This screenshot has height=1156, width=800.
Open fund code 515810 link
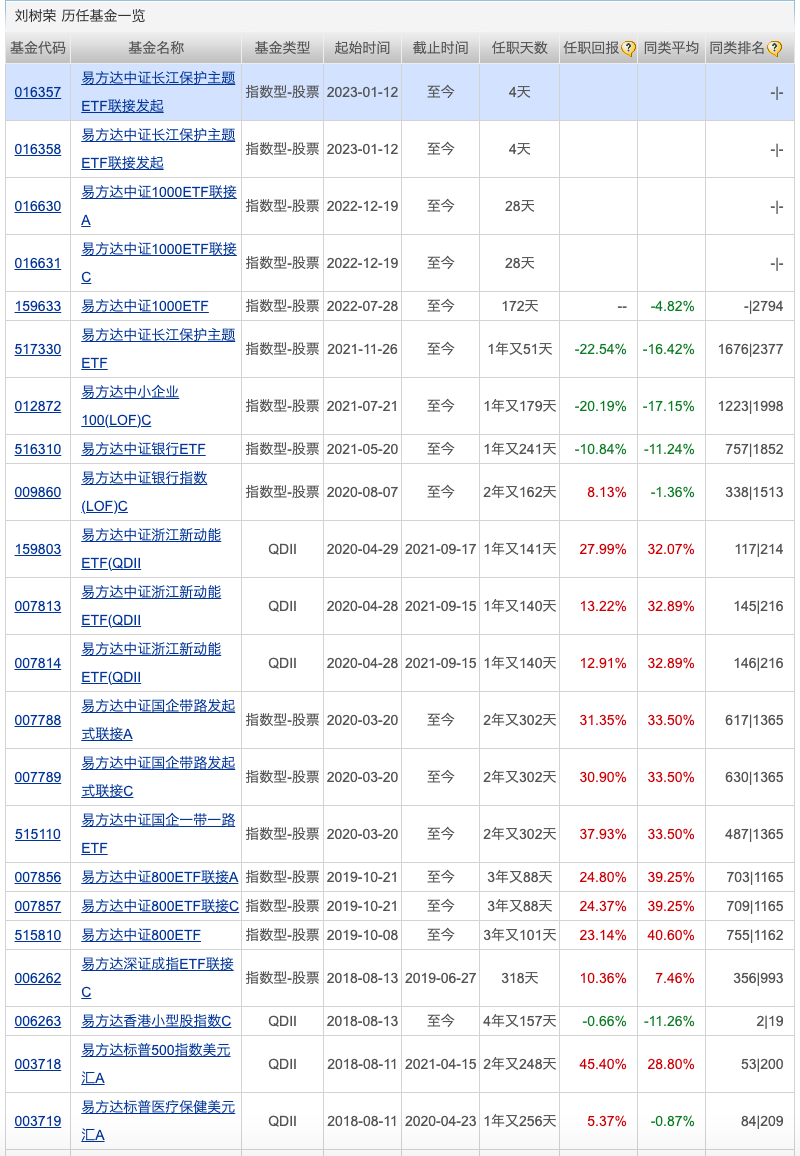point(38,935)
